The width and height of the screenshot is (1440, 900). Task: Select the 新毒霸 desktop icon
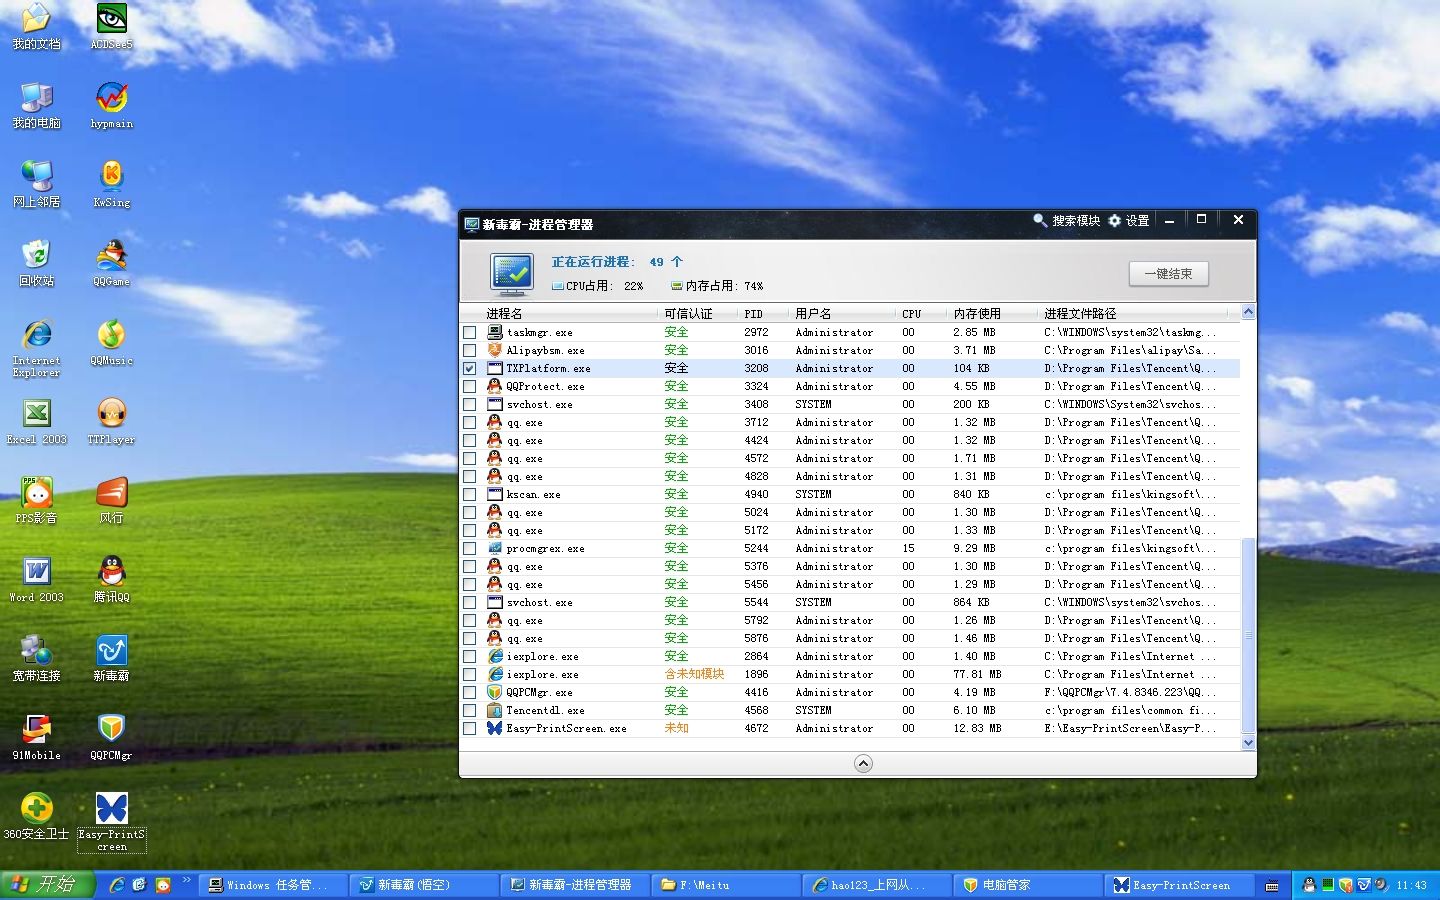coord(111,658)
